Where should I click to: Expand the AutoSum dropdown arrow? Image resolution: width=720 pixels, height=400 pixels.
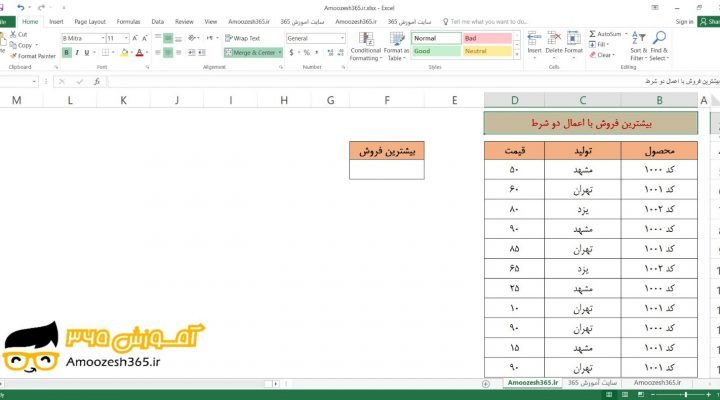point(625,34)
